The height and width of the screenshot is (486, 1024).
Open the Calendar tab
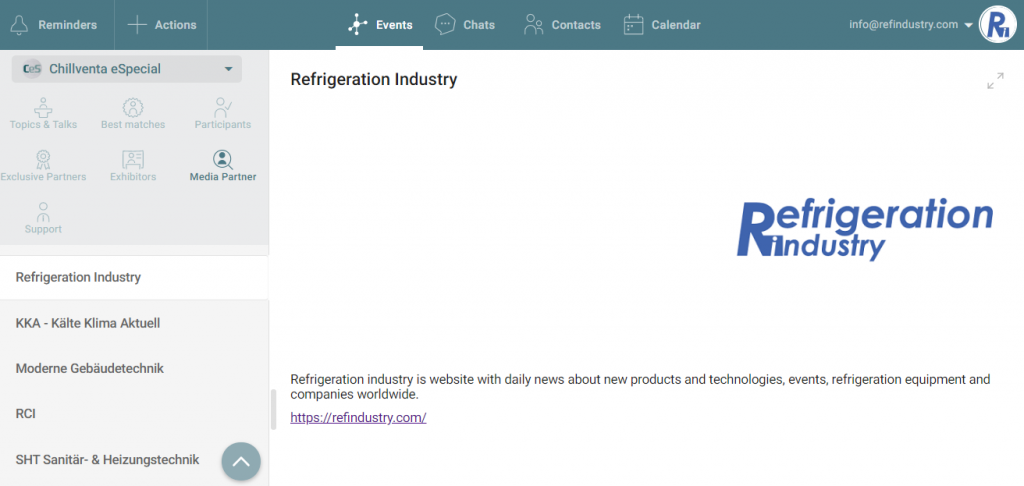click(662, 25)
